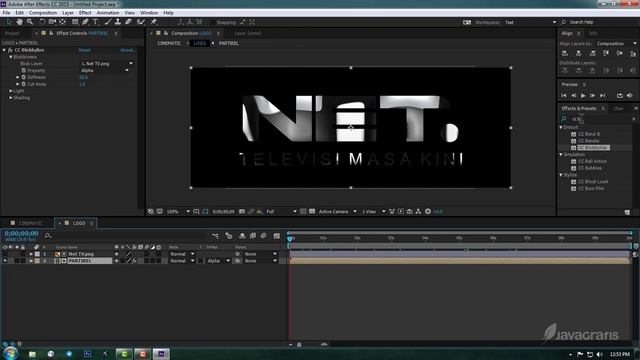Screen dimensions: 640x360
Task: Select the Type text tool
Action: pyautogui.click(x=95, y=22)
